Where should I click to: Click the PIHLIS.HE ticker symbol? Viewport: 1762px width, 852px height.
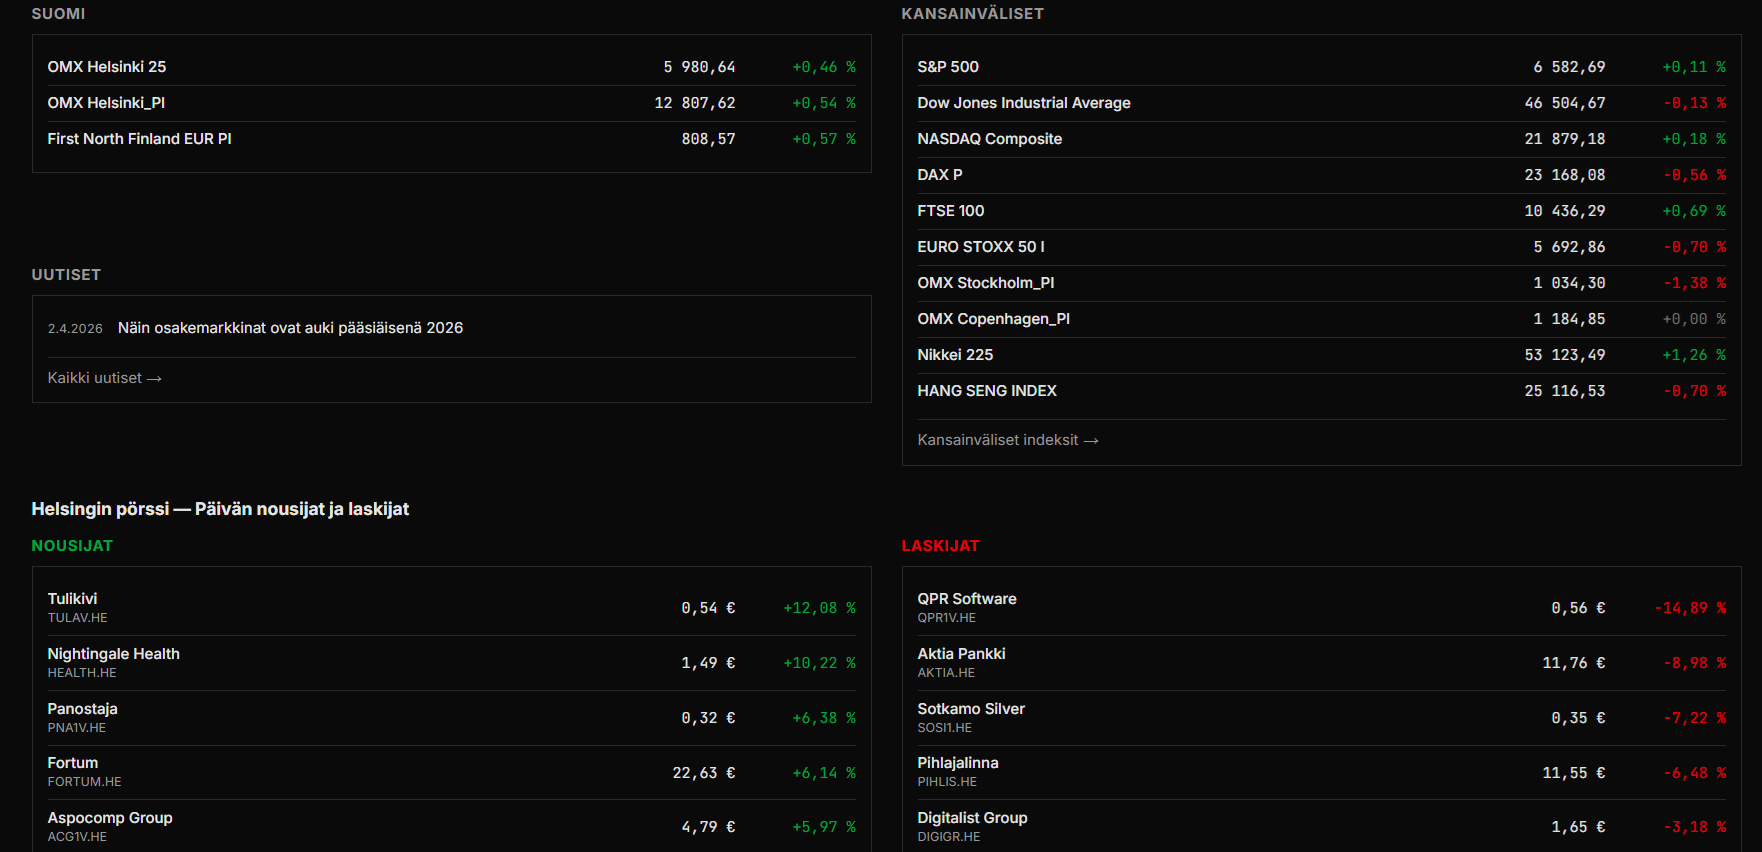(947, 782)
